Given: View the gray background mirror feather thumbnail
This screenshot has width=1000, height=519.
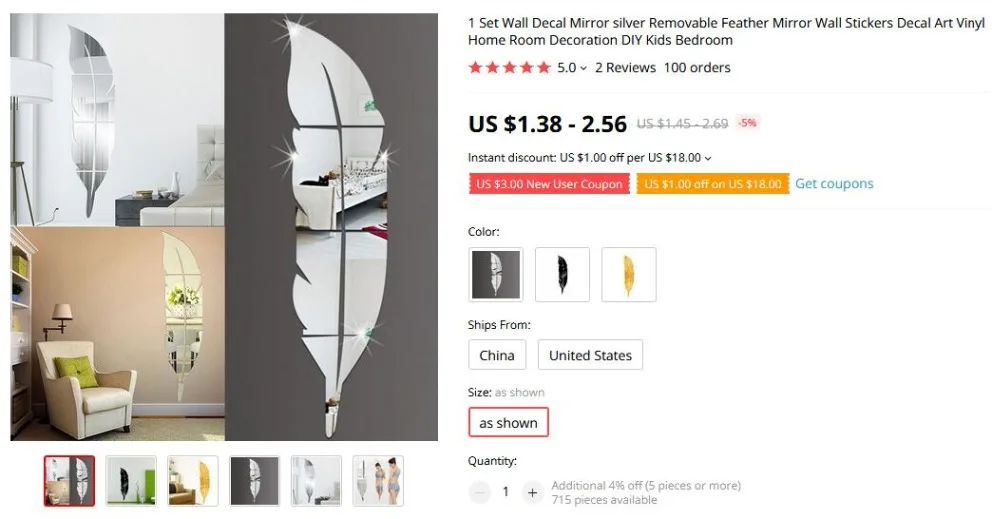Looking at the screenshot, I should [x=254, y=481].
